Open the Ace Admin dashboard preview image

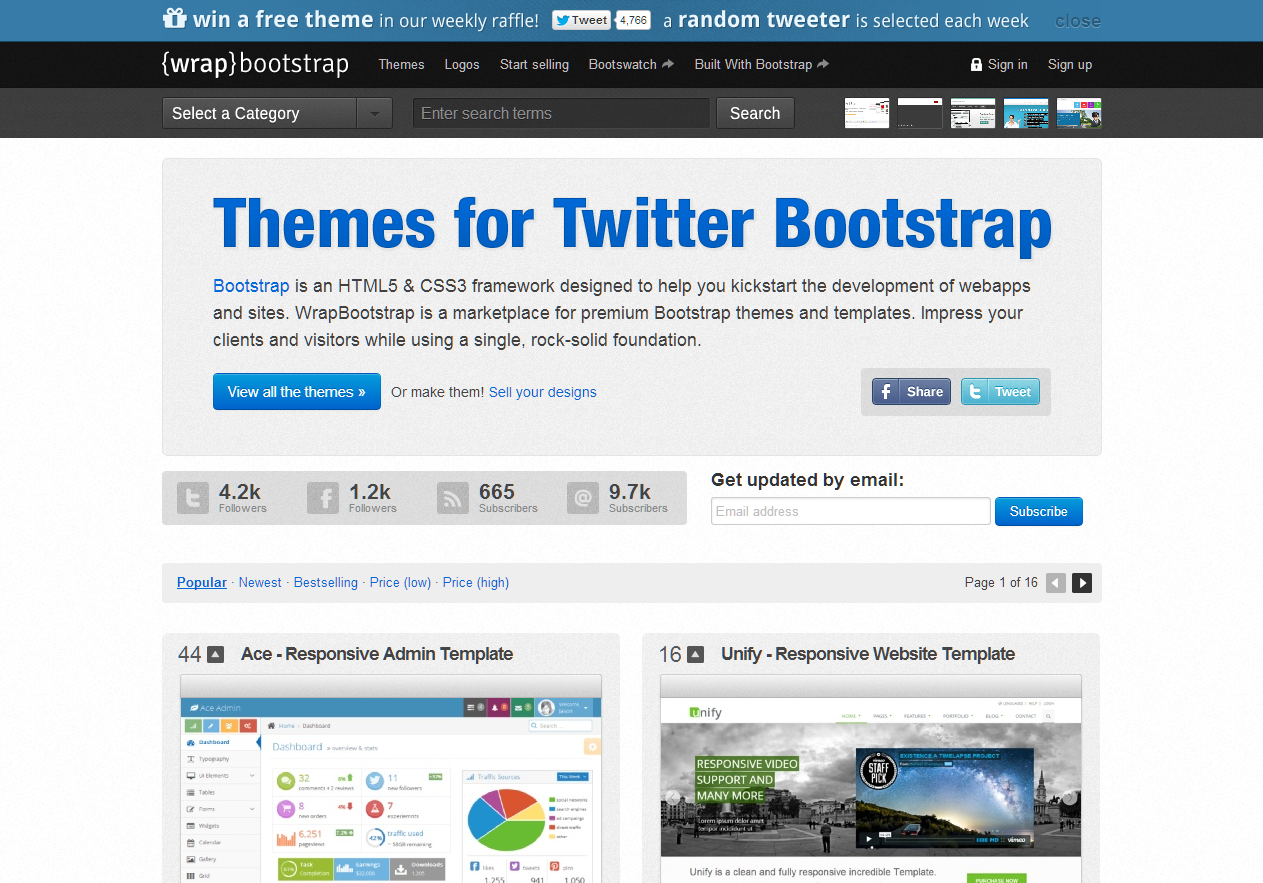pos(391,779)
